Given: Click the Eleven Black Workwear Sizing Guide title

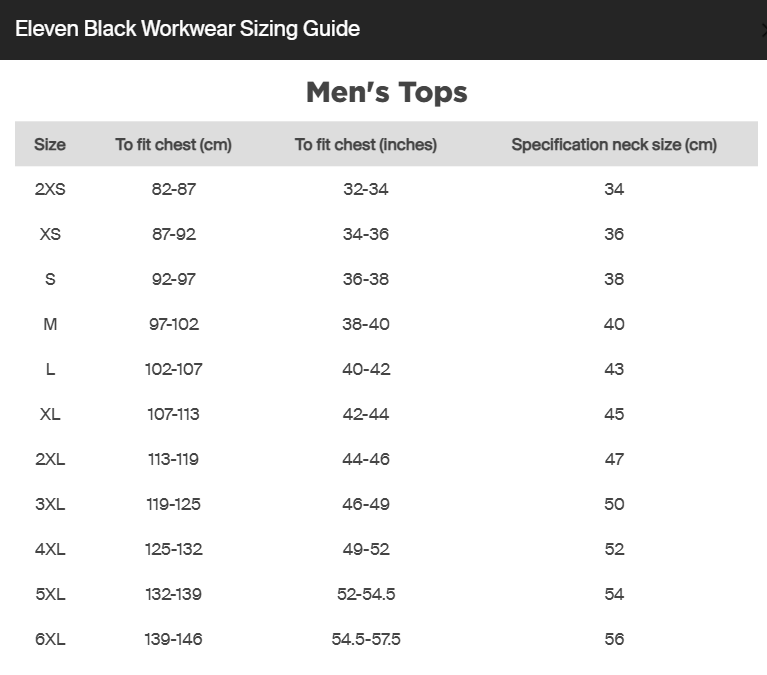Looking at the screenshot, I should click(x=187, y=28).
